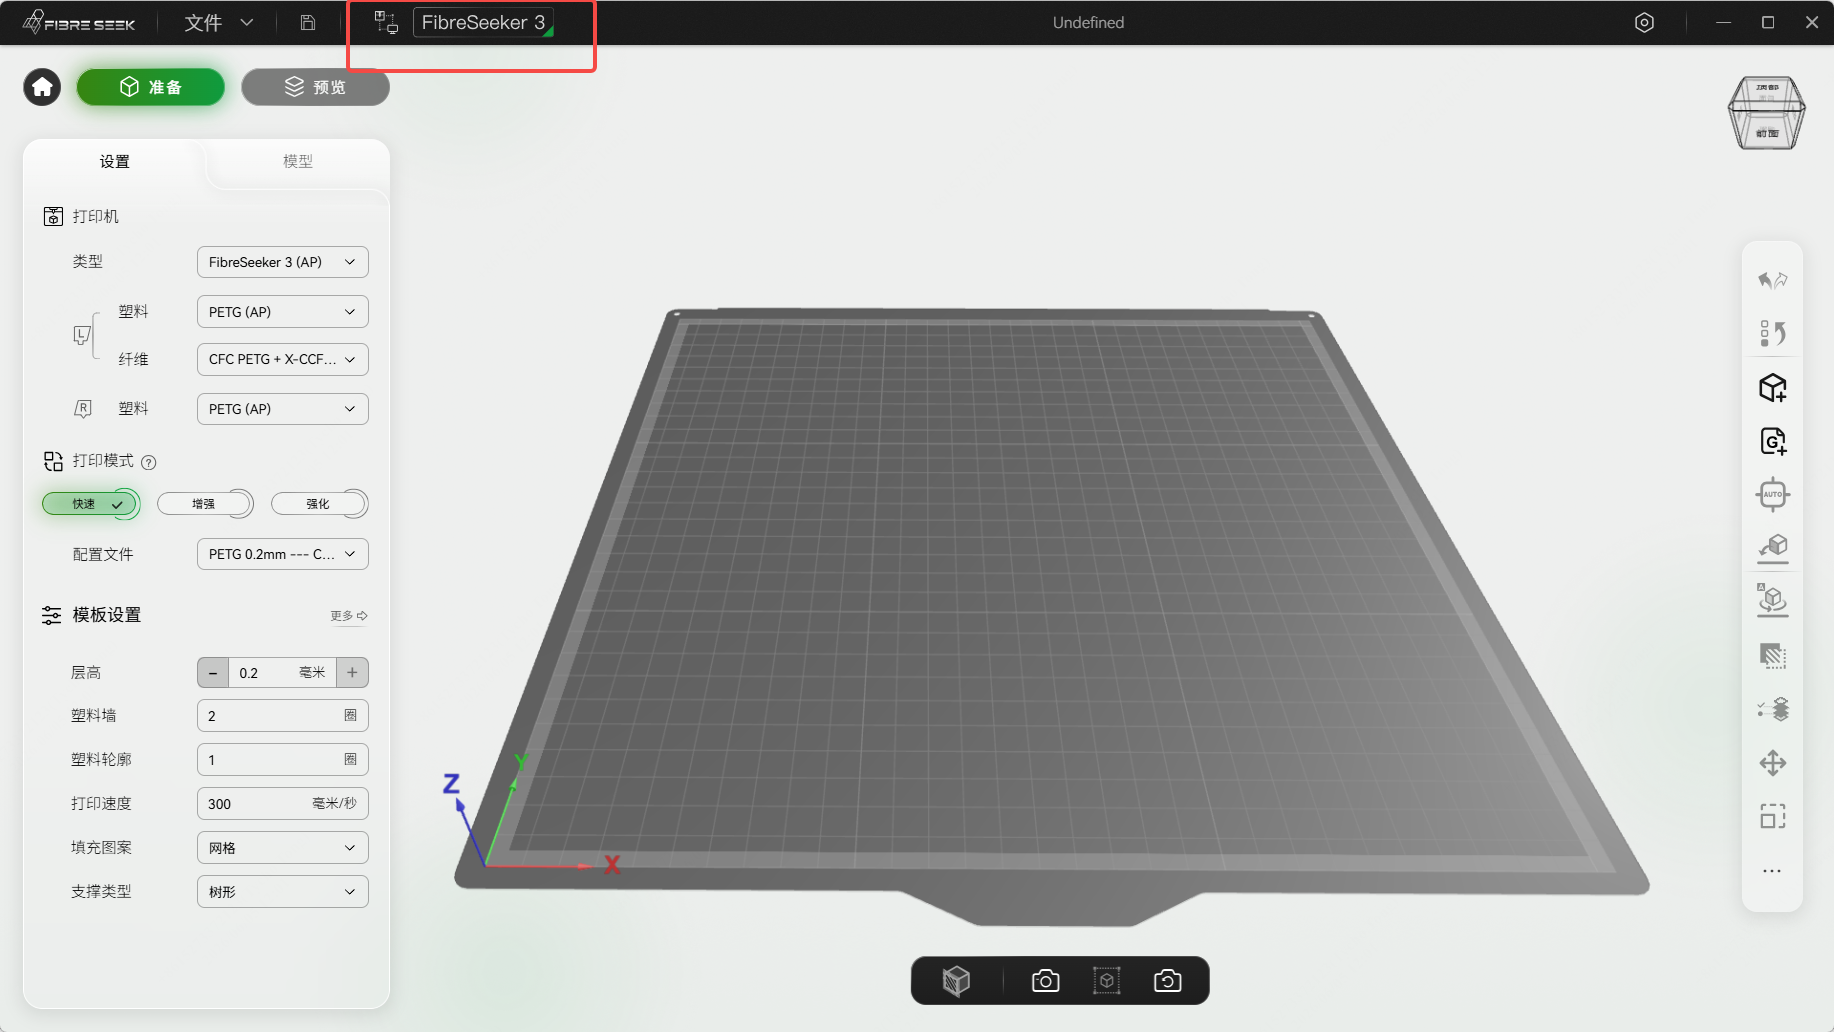Image resolution: width=1834 pixels, height=1032 pixels.
Task: Show help for 打印模式
Action: tap(149, 462)
